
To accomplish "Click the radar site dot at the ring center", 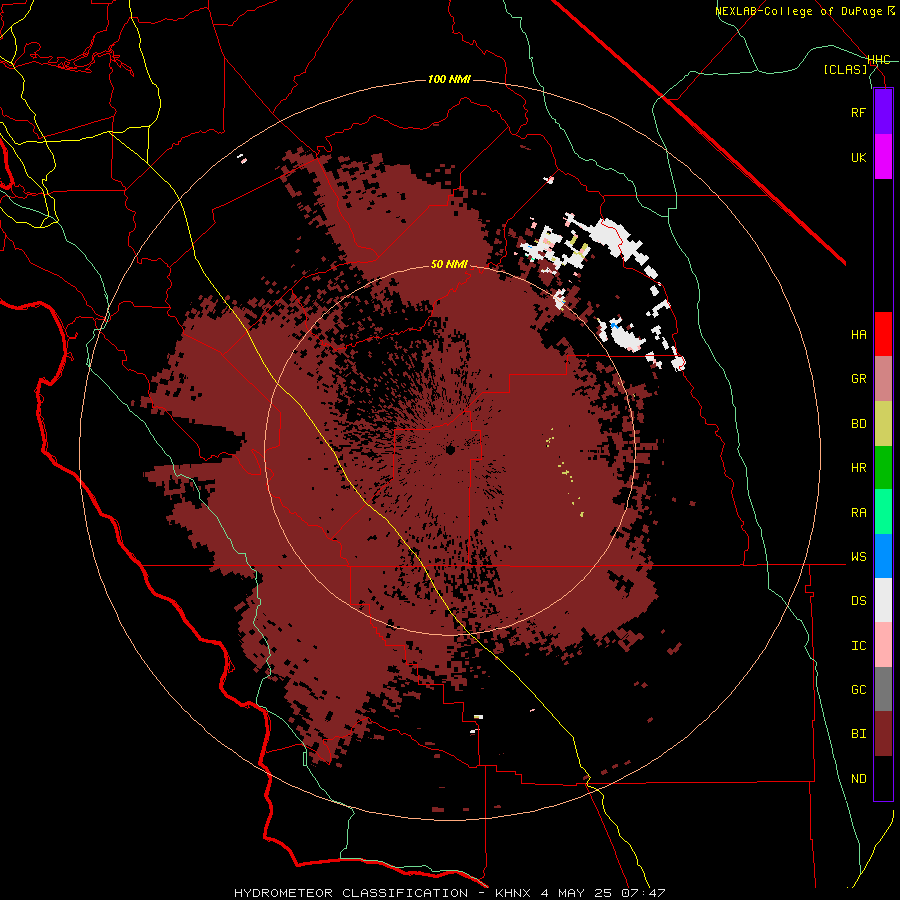I will 450,450.
